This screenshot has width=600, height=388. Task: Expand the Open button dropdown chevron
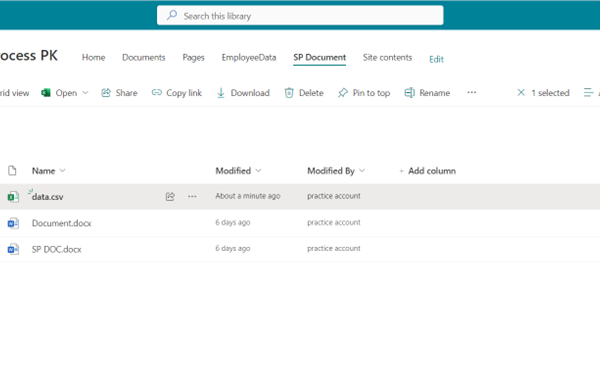tap(85, 93)
